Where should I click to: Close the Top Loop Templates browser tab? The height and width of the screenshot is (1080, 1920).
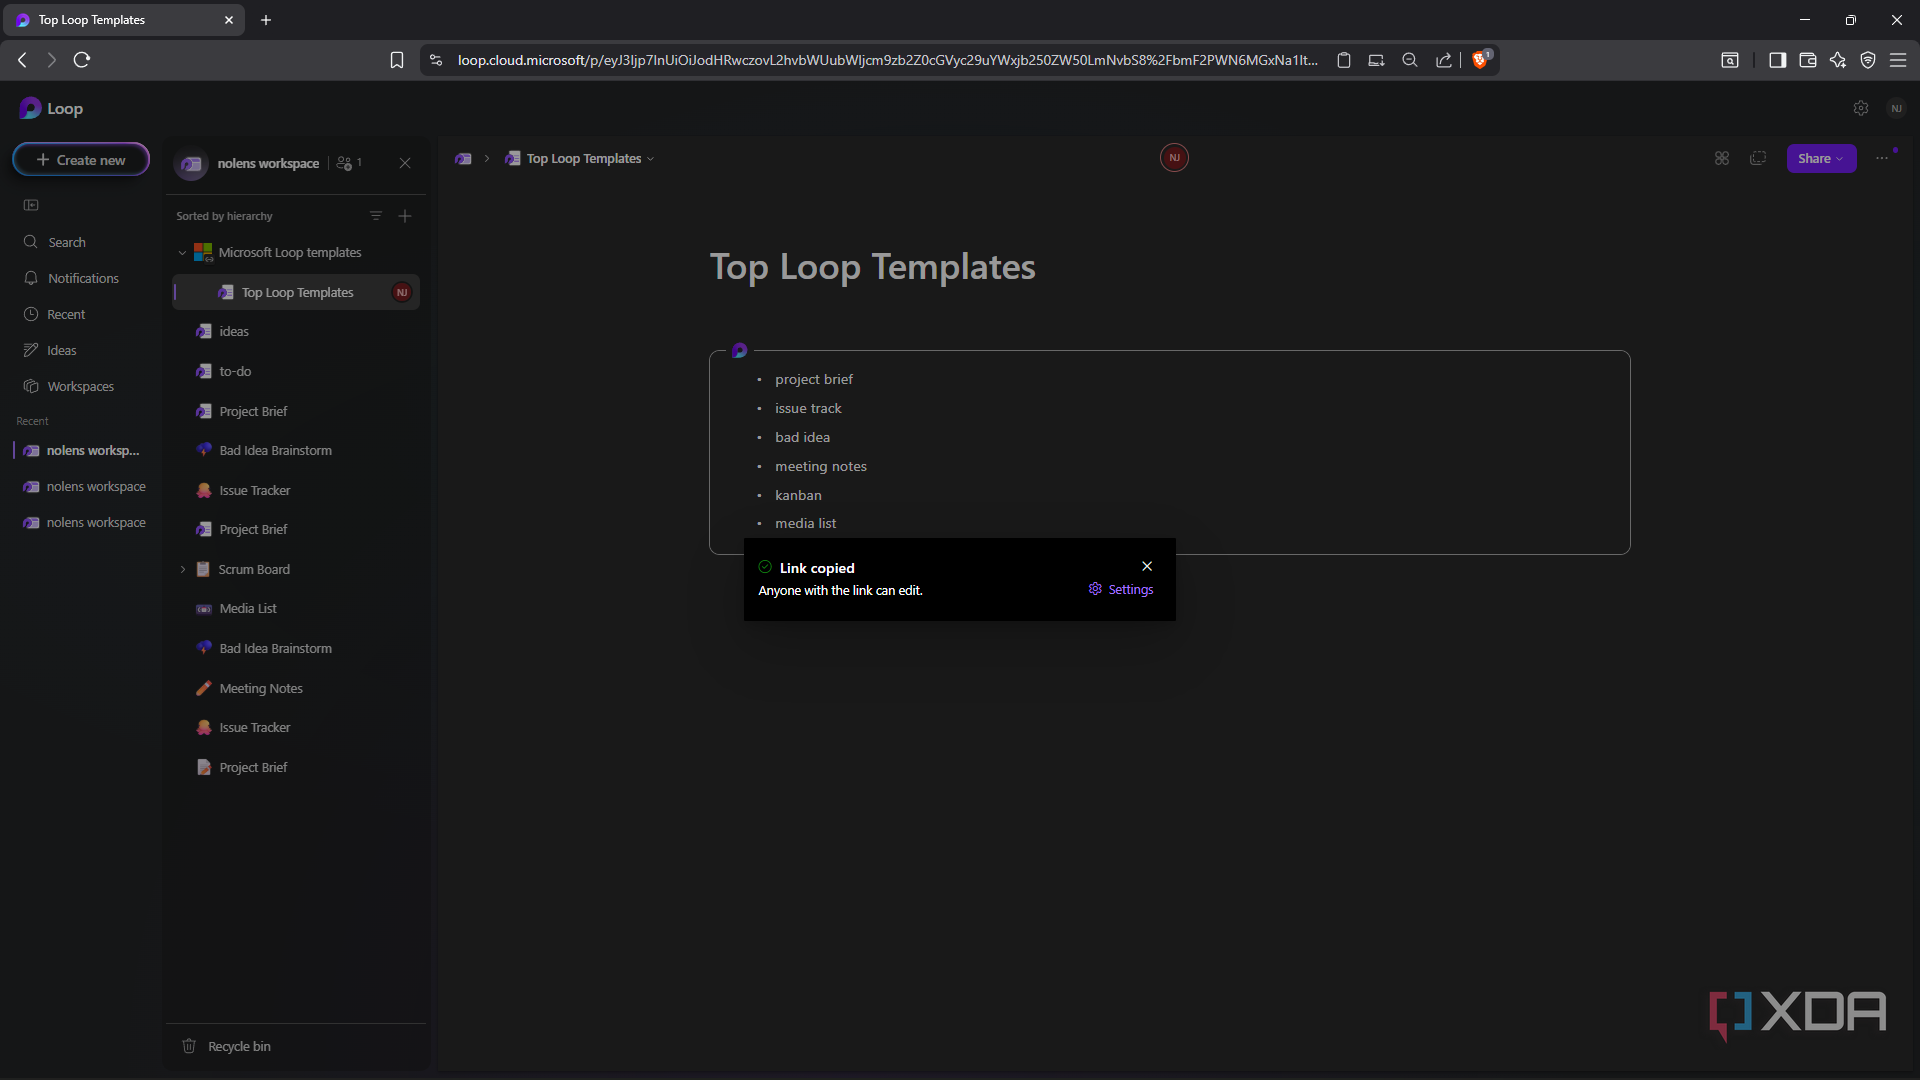click(229, 20)
